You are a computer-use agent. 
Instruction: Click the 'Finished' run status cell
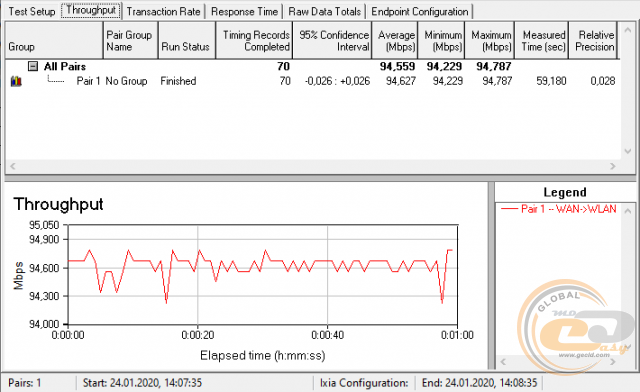[178, 81]
